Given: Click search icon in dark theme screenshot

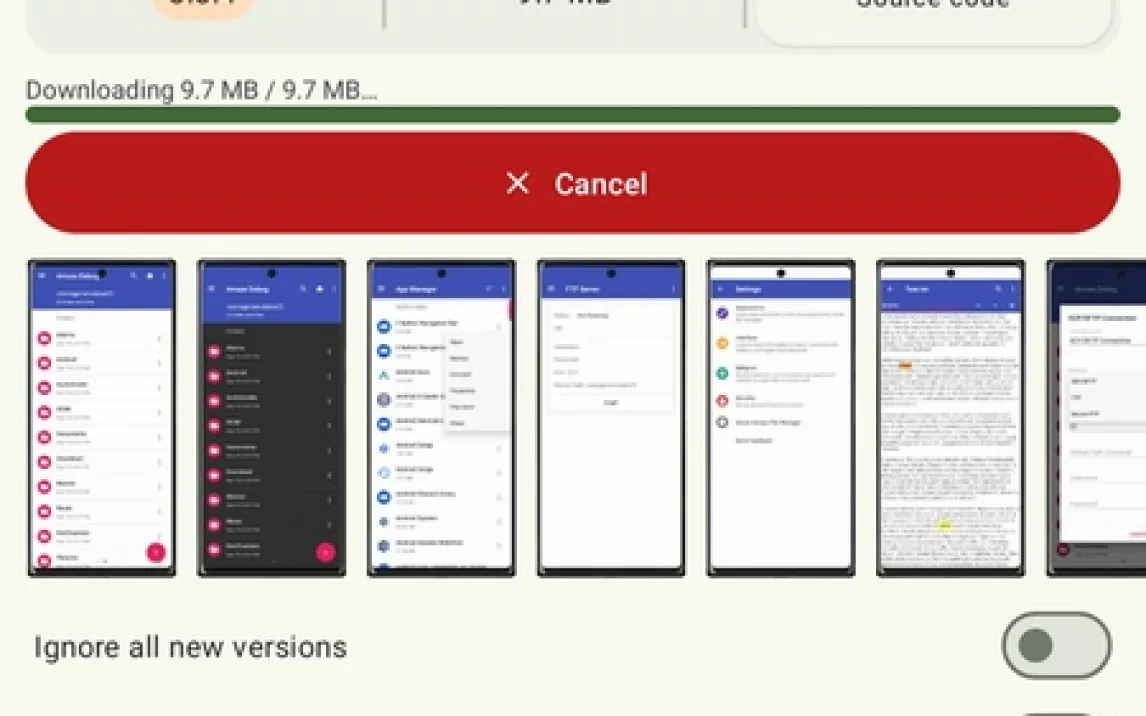Looking at the screenshot, I should point(303,289).
